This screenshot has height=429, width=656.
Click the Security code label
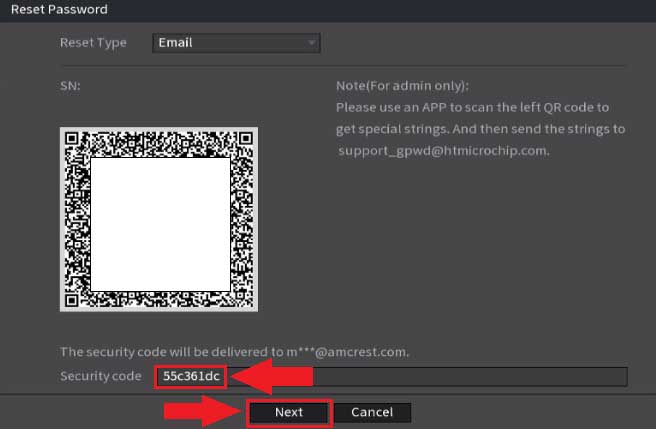[101, 376]
